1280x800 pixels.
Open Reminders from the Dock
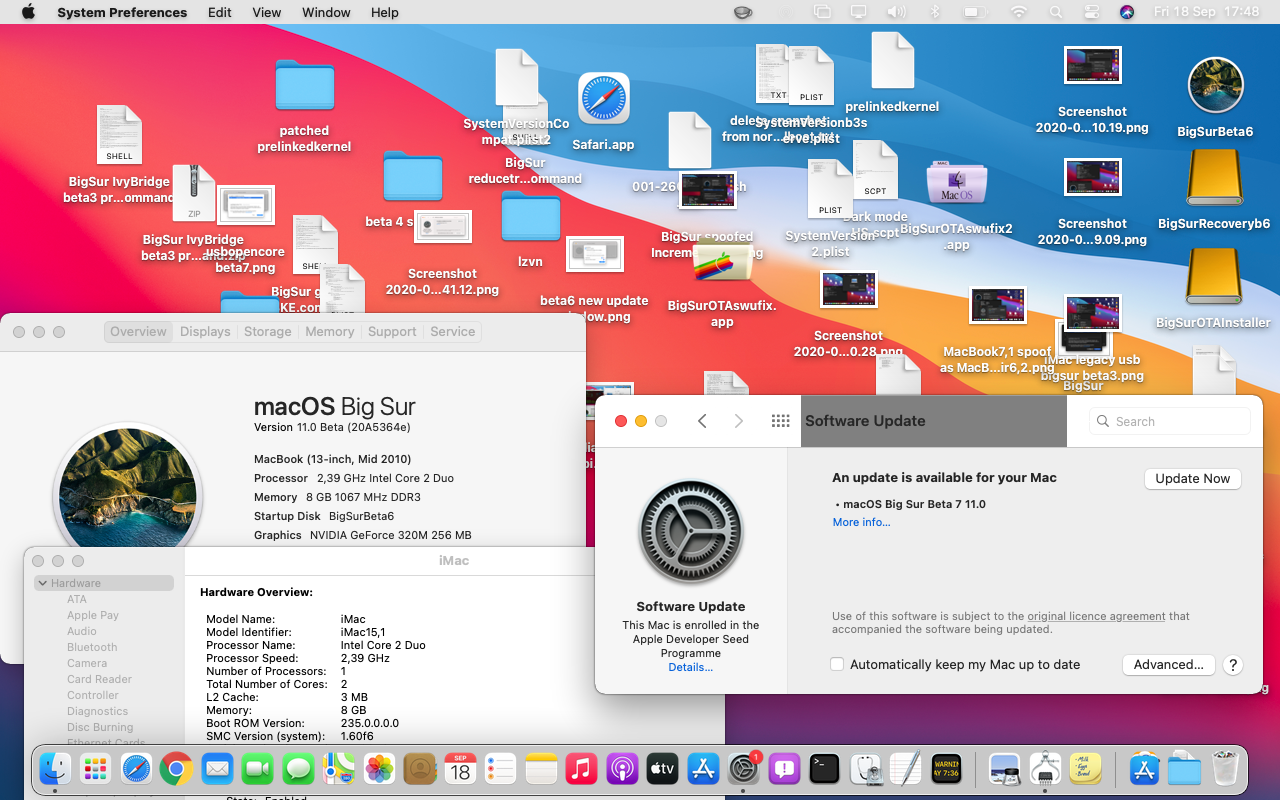[500, 769]
